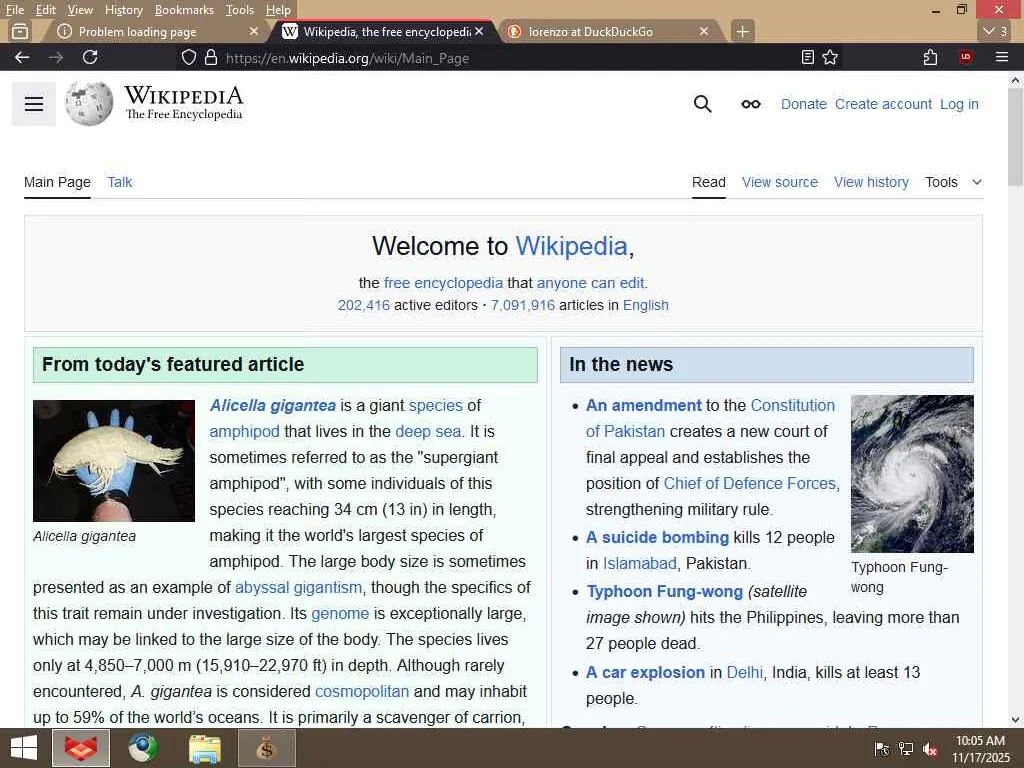Open the typhoon satellite image thumbnail

click(912, 474)
